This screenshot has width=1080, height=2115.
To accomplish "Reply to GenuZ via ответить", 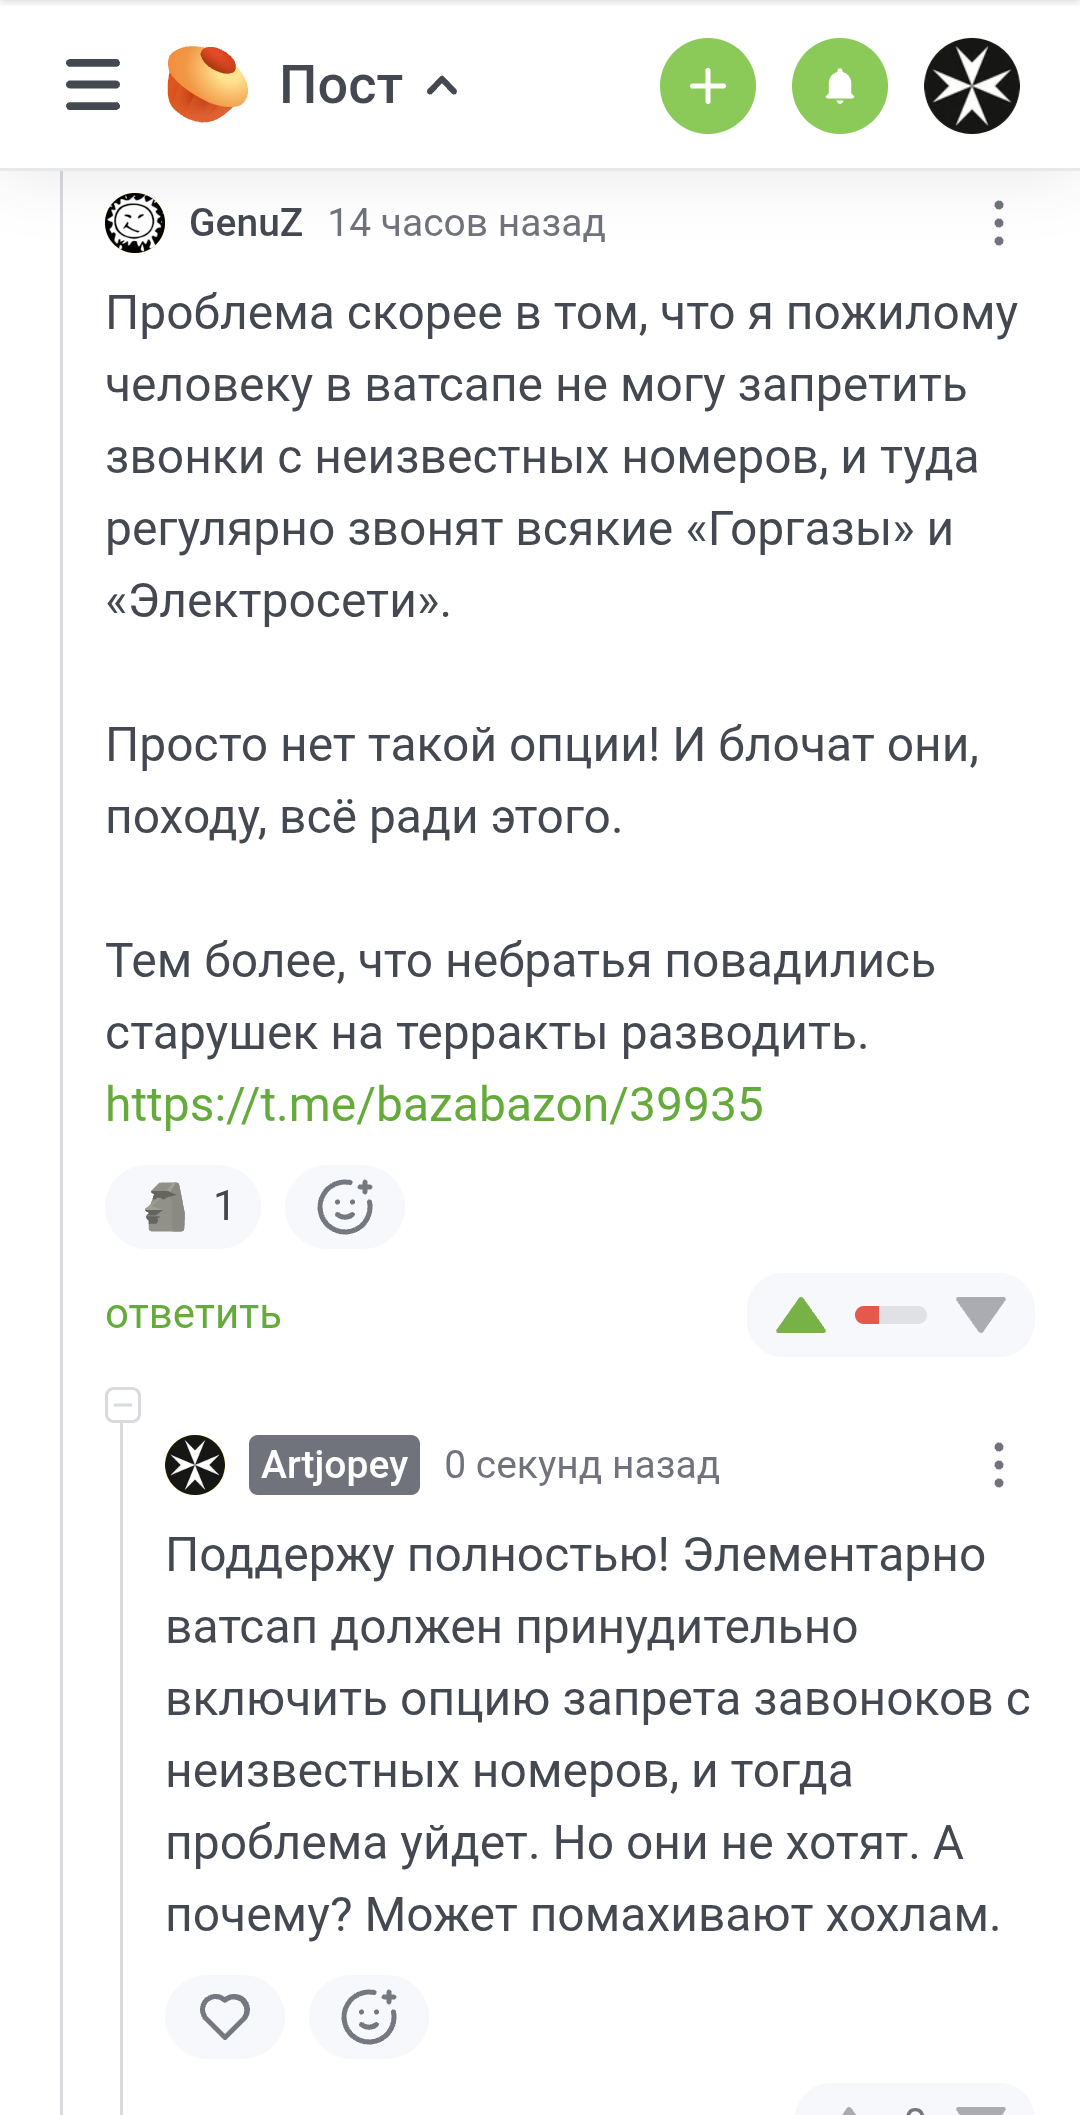I will point(193,1315).
